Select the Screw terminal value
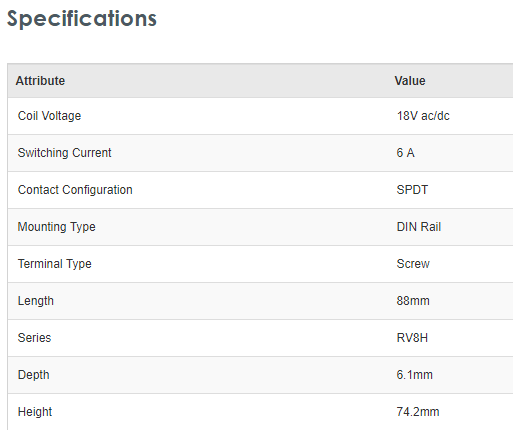The width and height of the screenshot is (513, 430). coord(413,264)
